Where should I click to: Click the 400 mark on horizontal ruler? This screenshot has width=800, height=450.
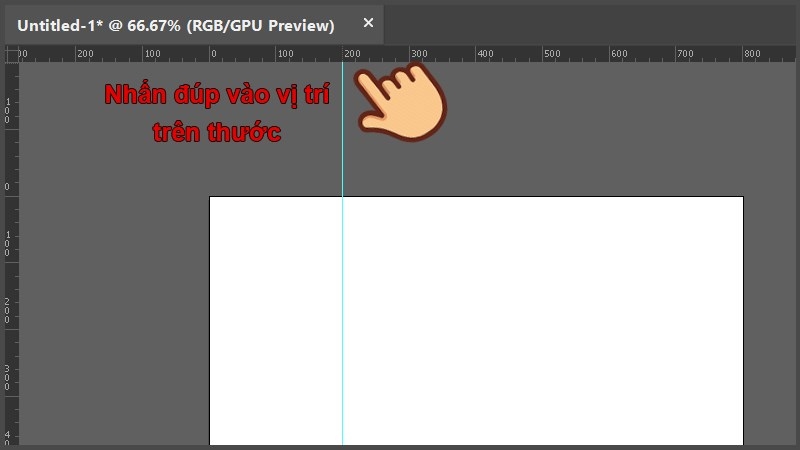pos(485,54)
